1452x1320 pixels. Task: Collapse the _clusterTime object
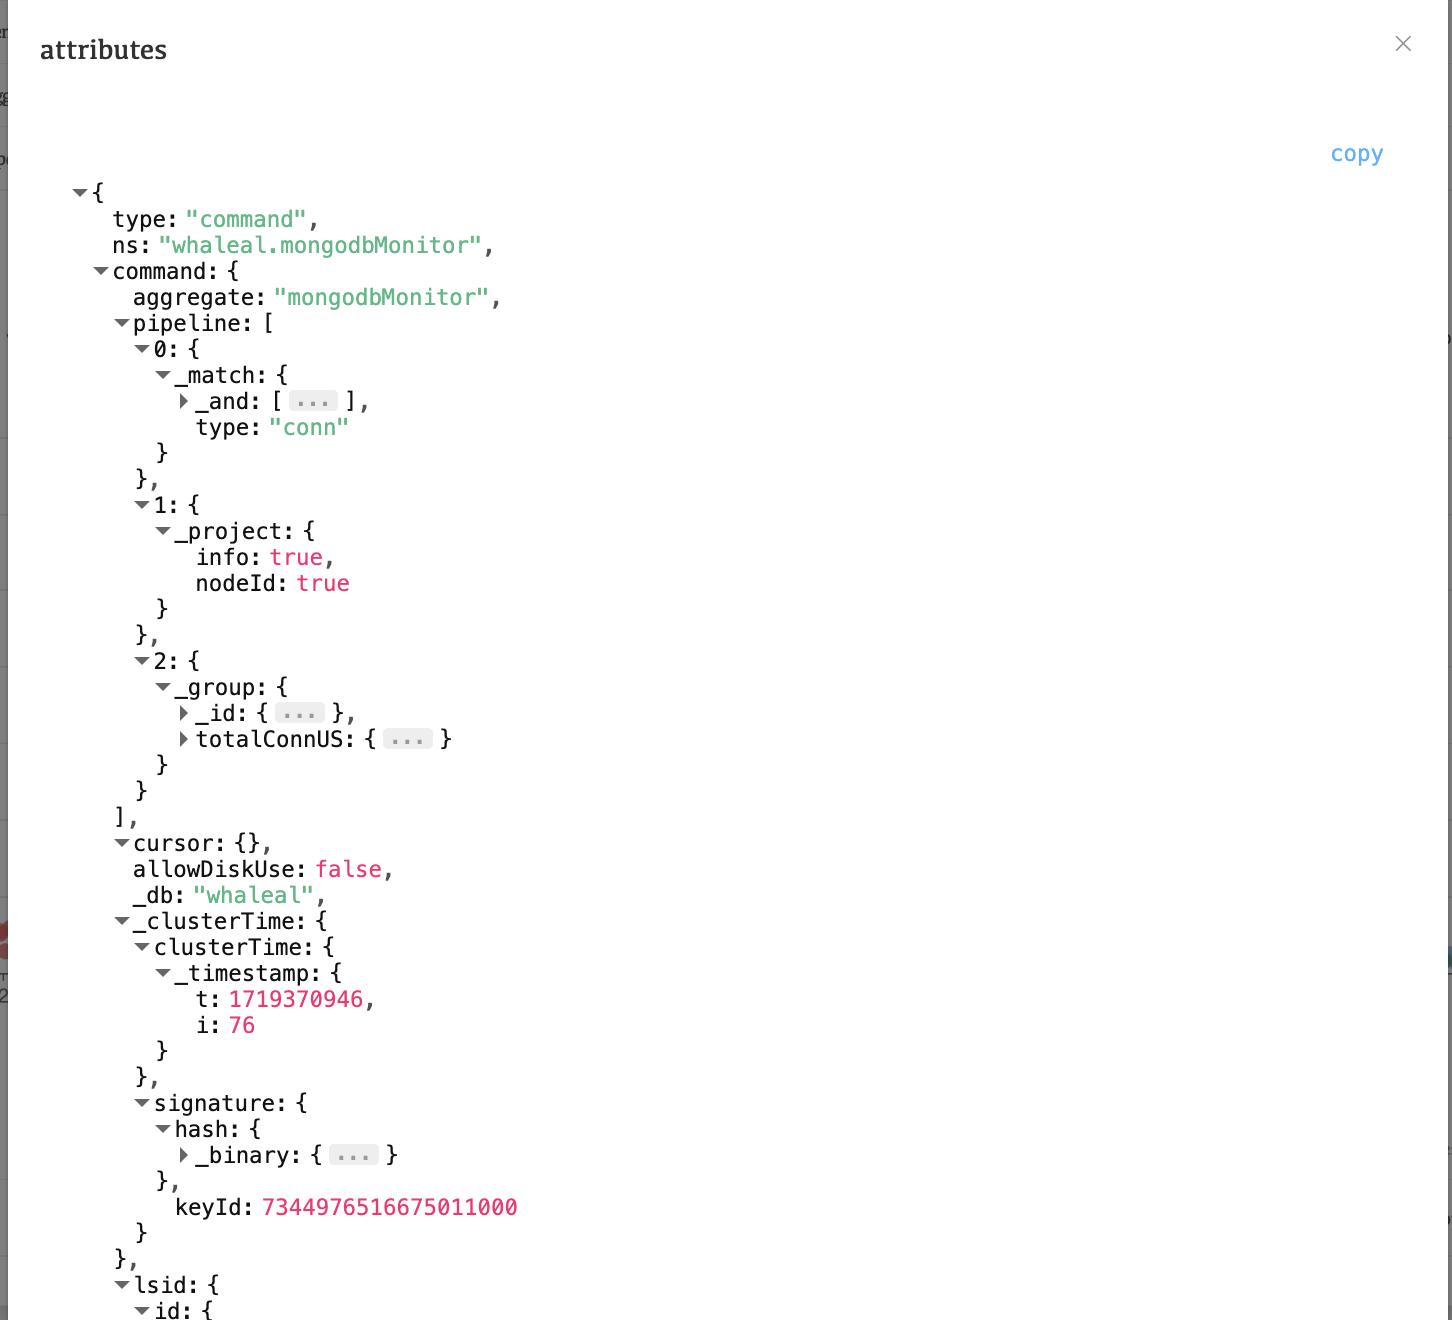pyautogui.click(x=122, y=921)
